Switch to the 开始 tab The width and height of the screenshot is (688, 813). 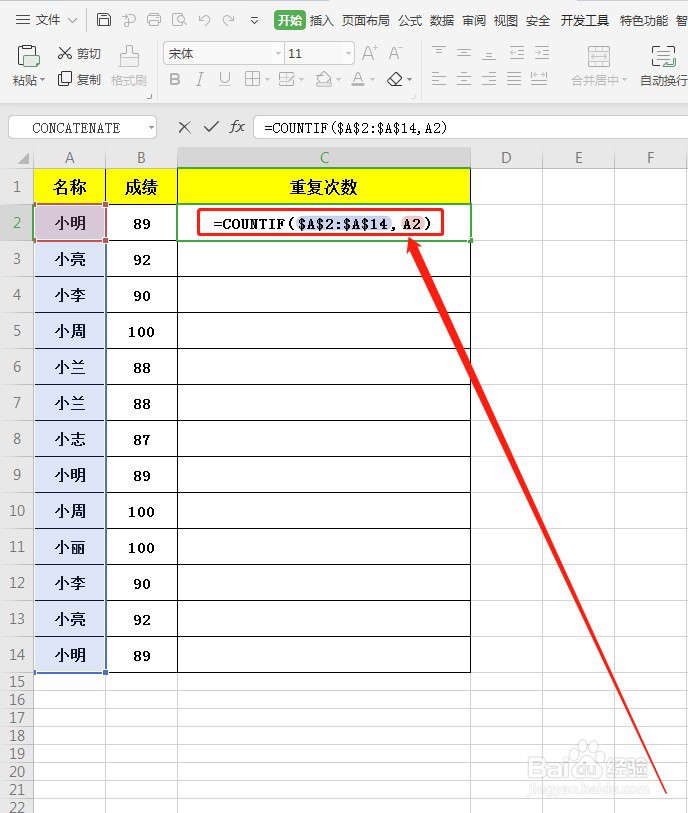(289, 20)
